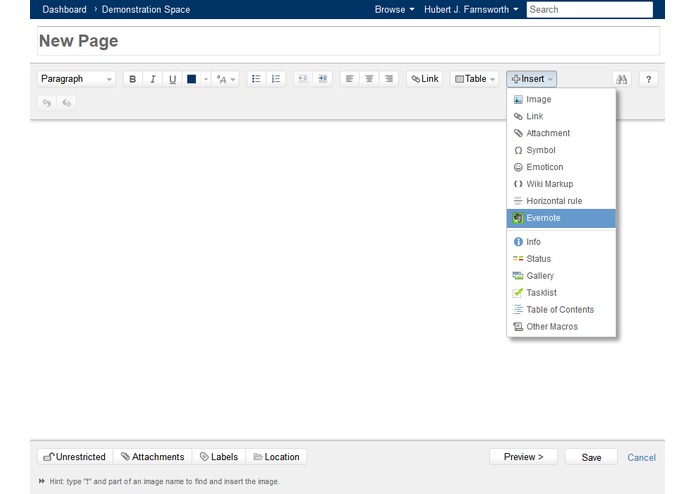695x494 pixels.
Task: Toggle underline formatting
Action: [172, 79]
